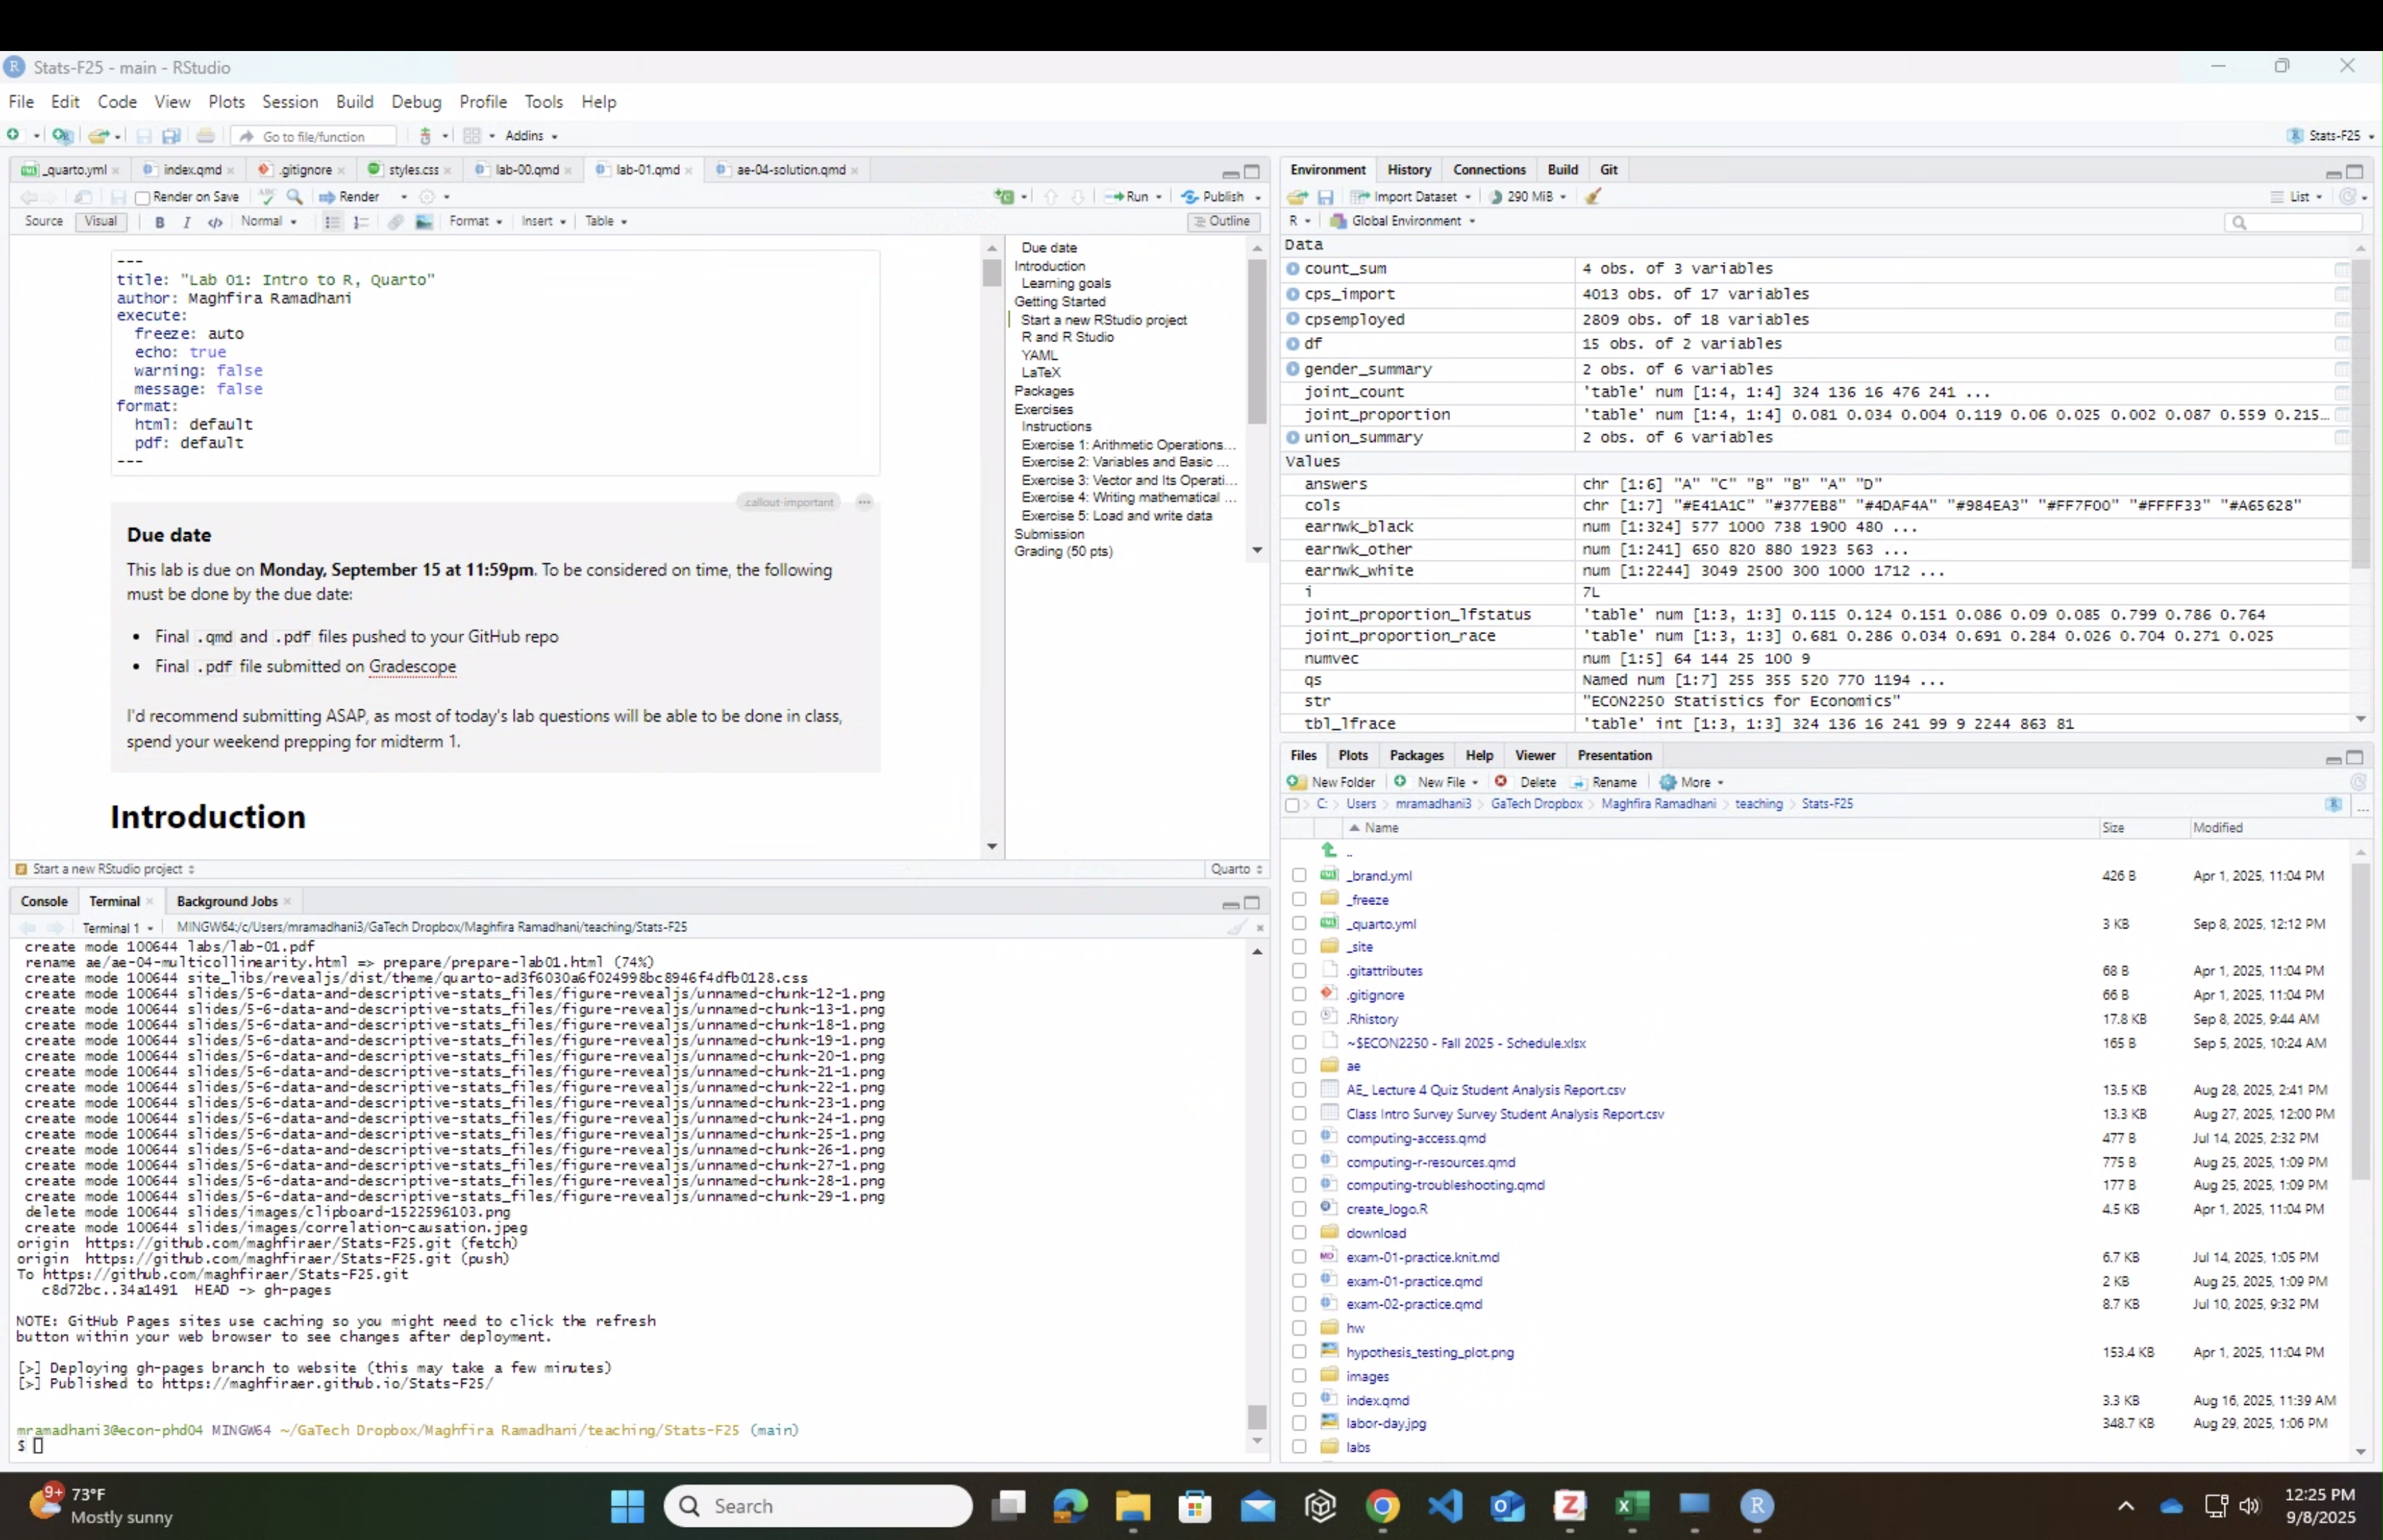The width and height of the screenshot is (2383, 1540).
Task: Click the Environment search field
Action: (x=2293, y=222)
